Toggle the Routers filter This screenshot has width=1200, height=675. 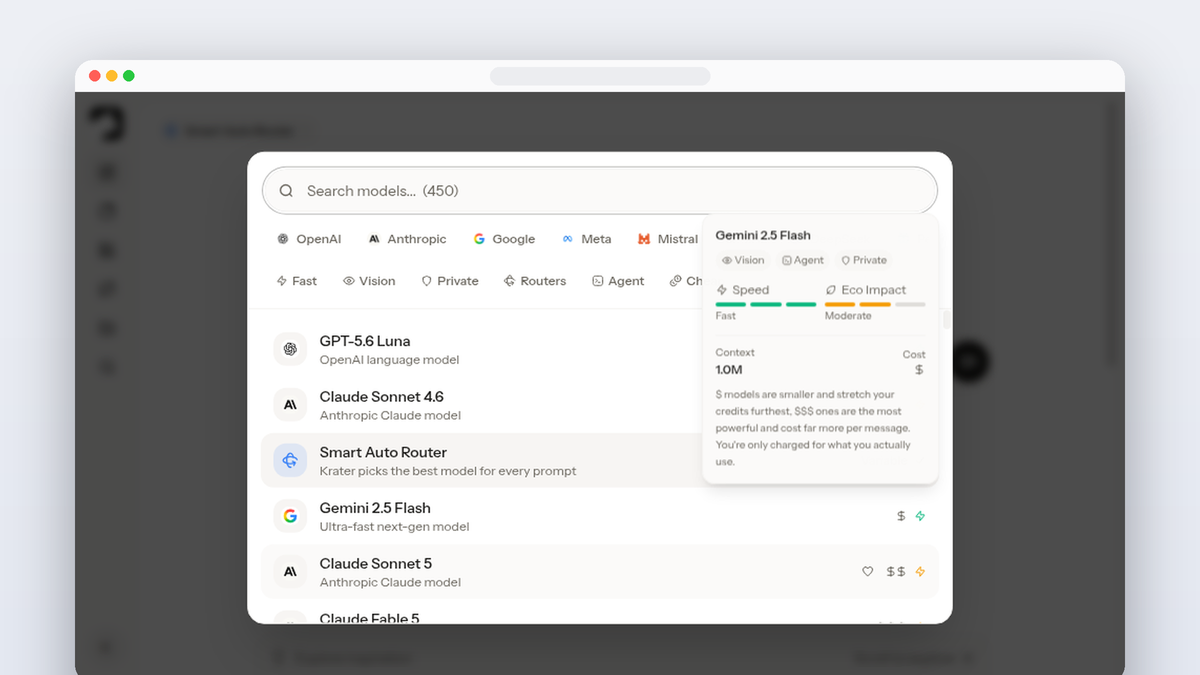(x=535, y=281)
